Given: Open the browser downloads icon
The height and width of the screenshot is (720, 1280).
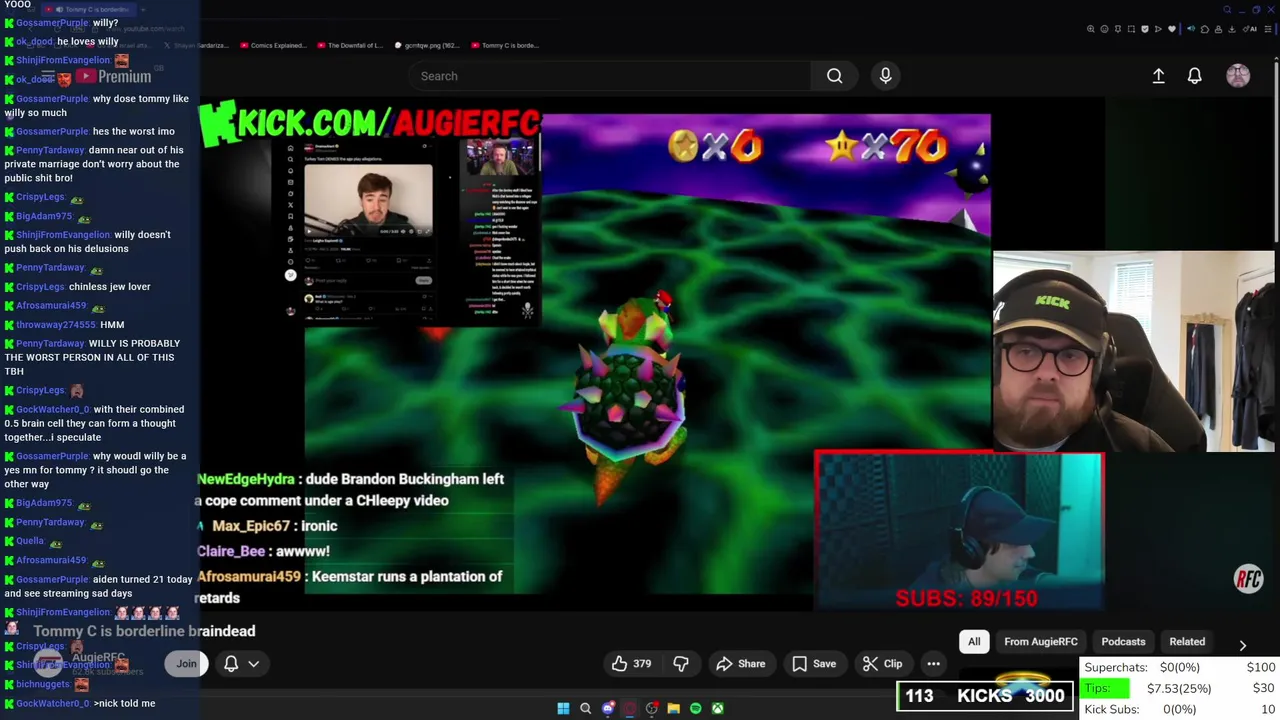Looking at the screenshot, I should pyautogui.click(x=1232, y=29).
